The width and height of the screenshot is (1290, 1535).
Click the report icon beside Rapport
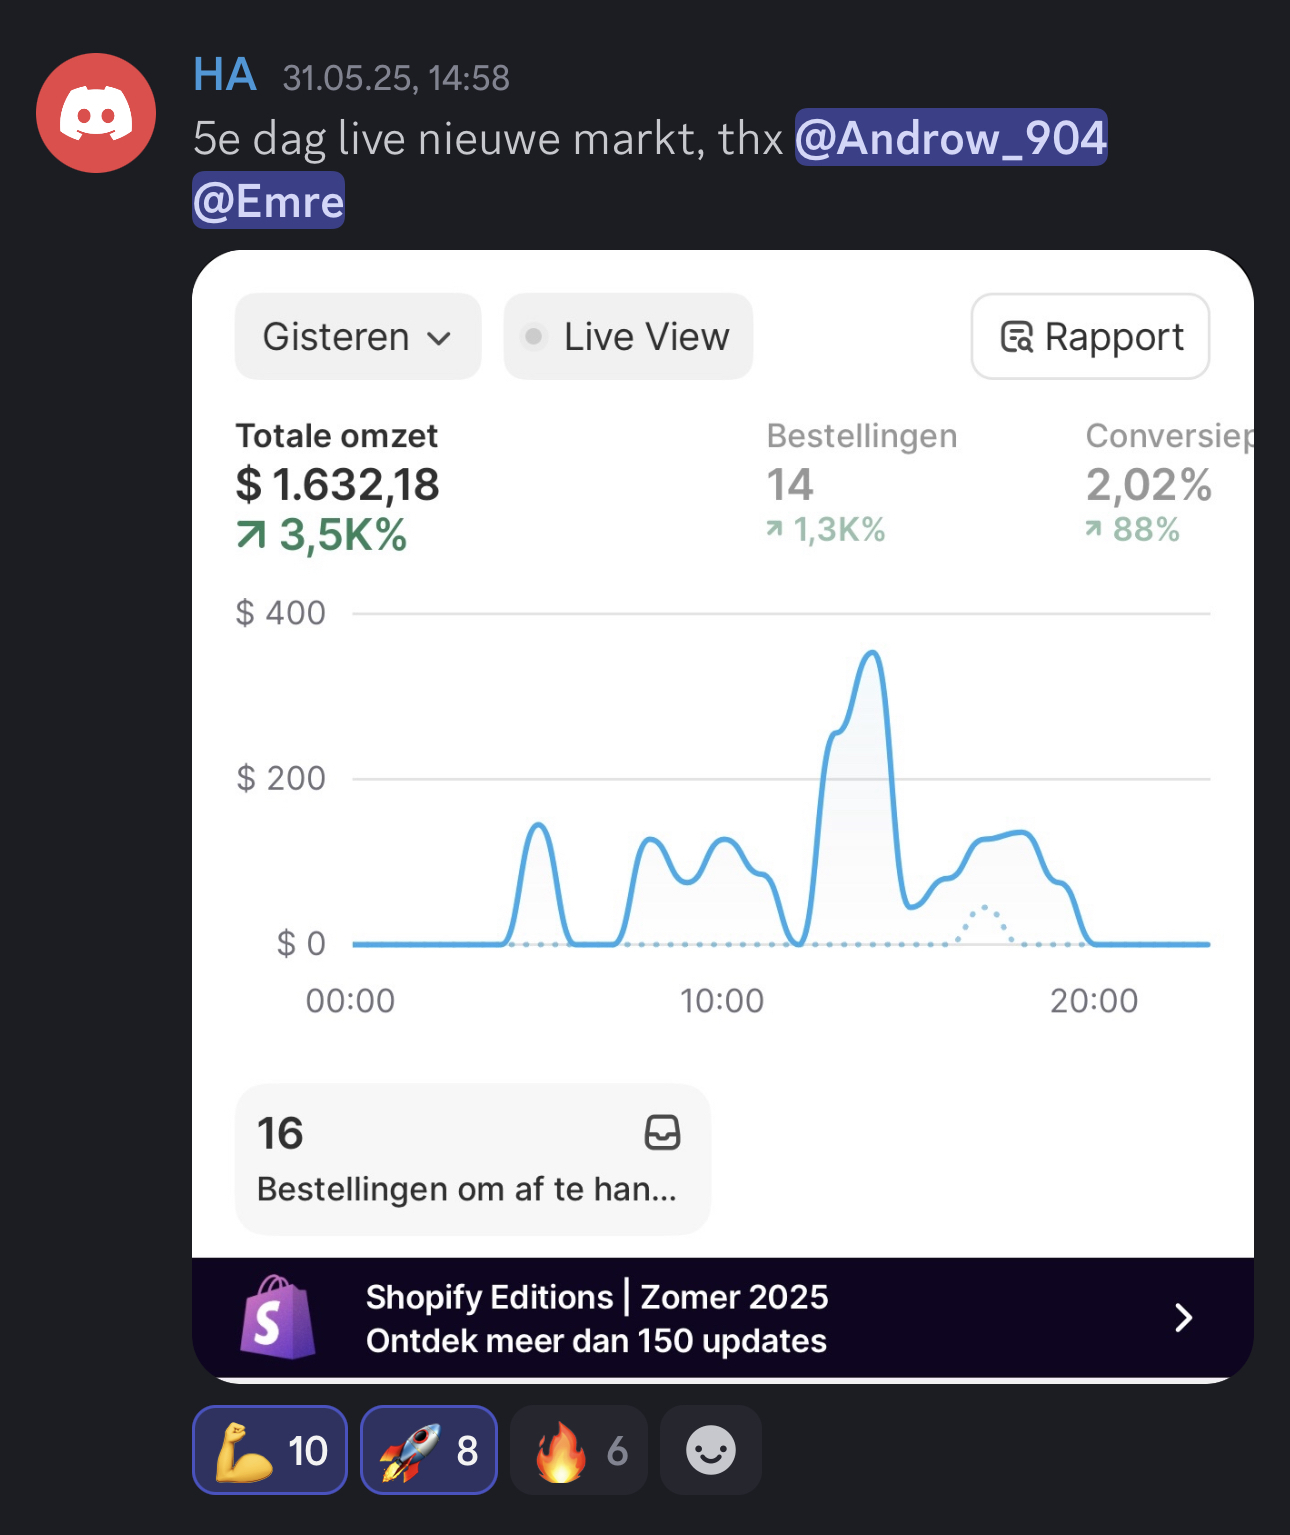tap(1016, 337)
